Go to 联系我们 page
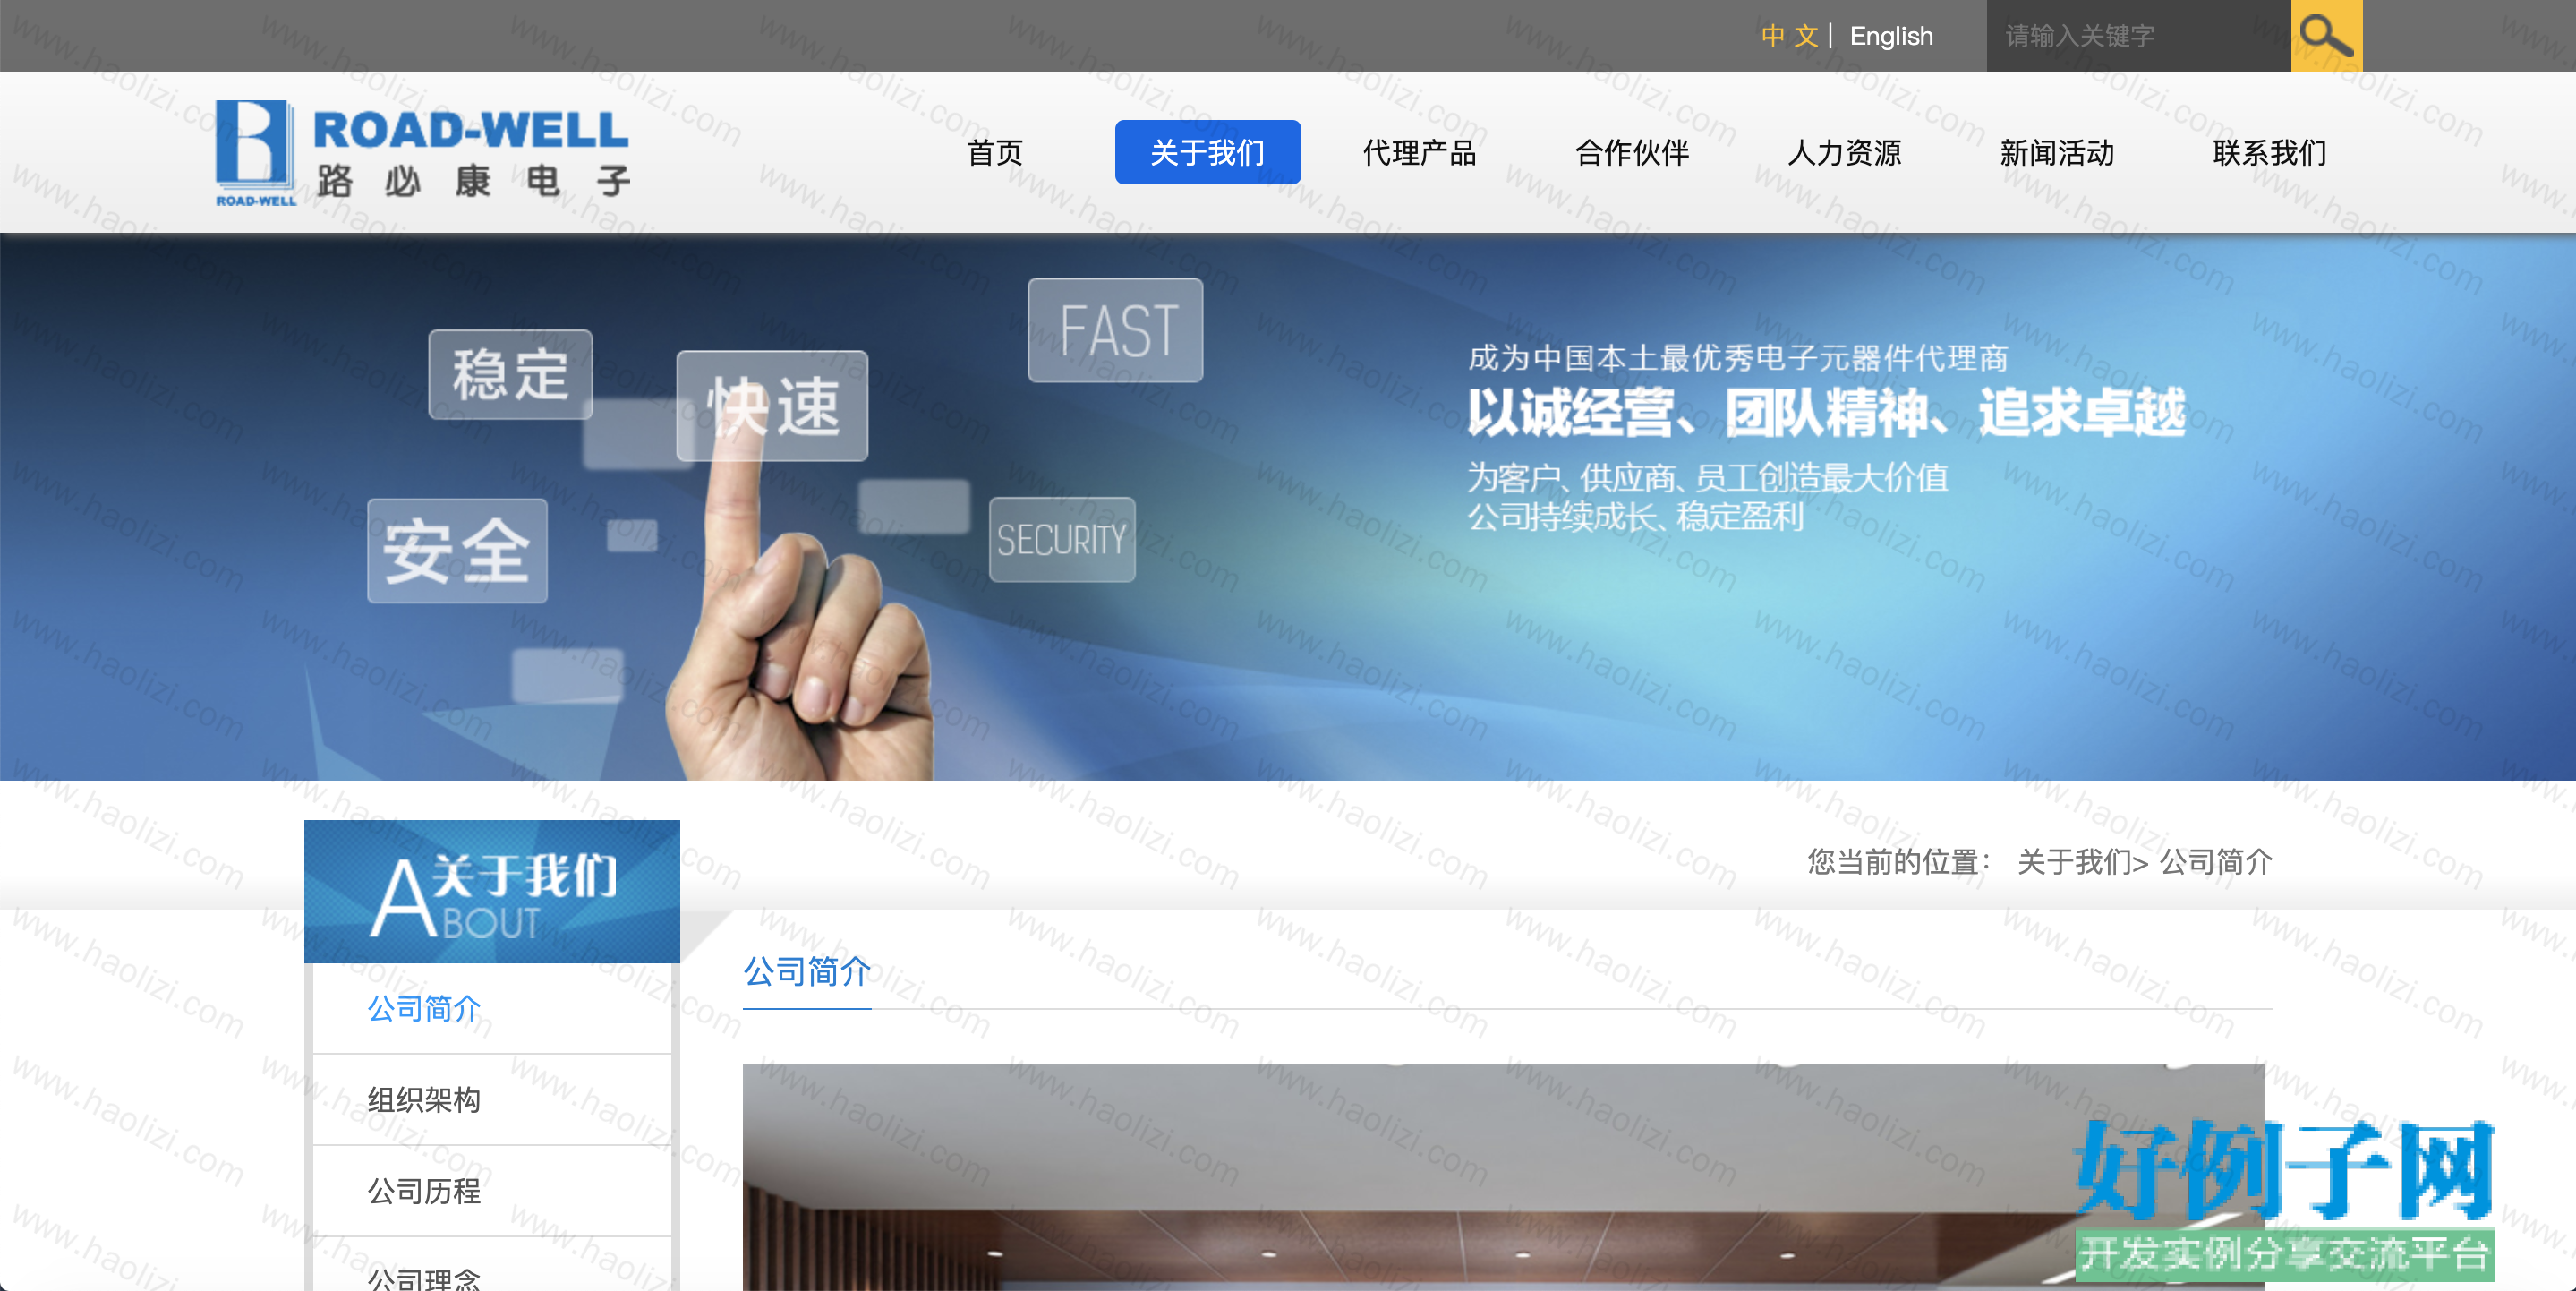The height and width of the screenshot is (1291, 2576). click(x=2269, y=152)
